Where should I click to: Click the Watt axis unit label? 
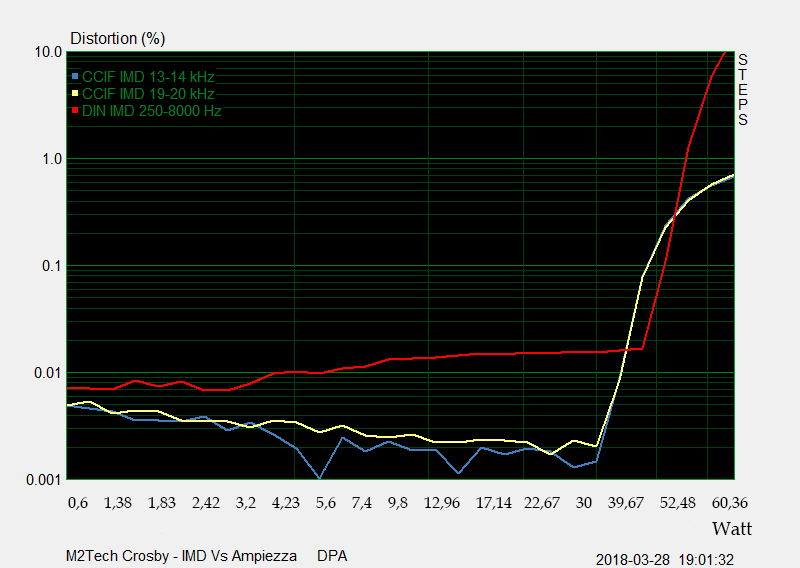(732, 529)
